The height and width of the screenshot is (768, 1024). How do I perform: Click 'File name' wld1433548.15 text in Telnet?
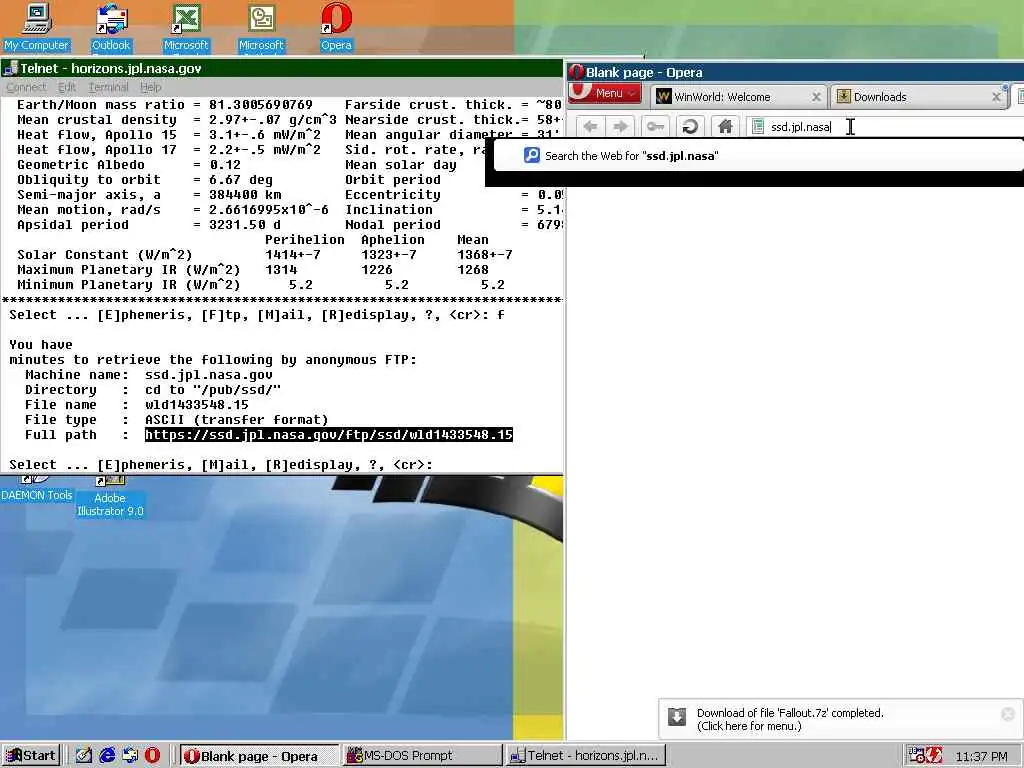[197, 405]
